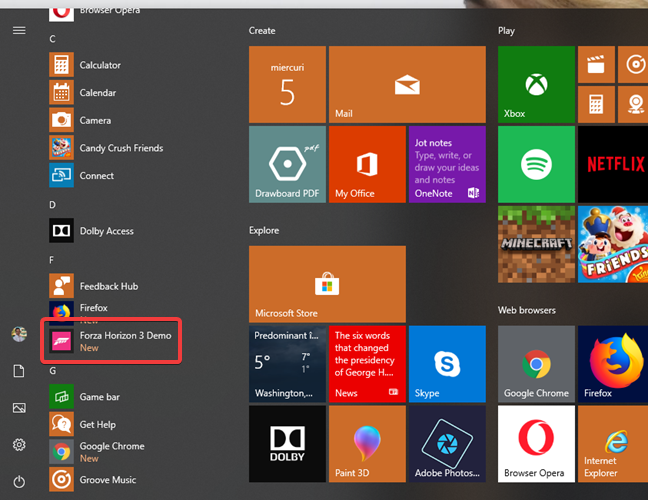
Task: Click the letter G group header
Action: tap(52, 371)
